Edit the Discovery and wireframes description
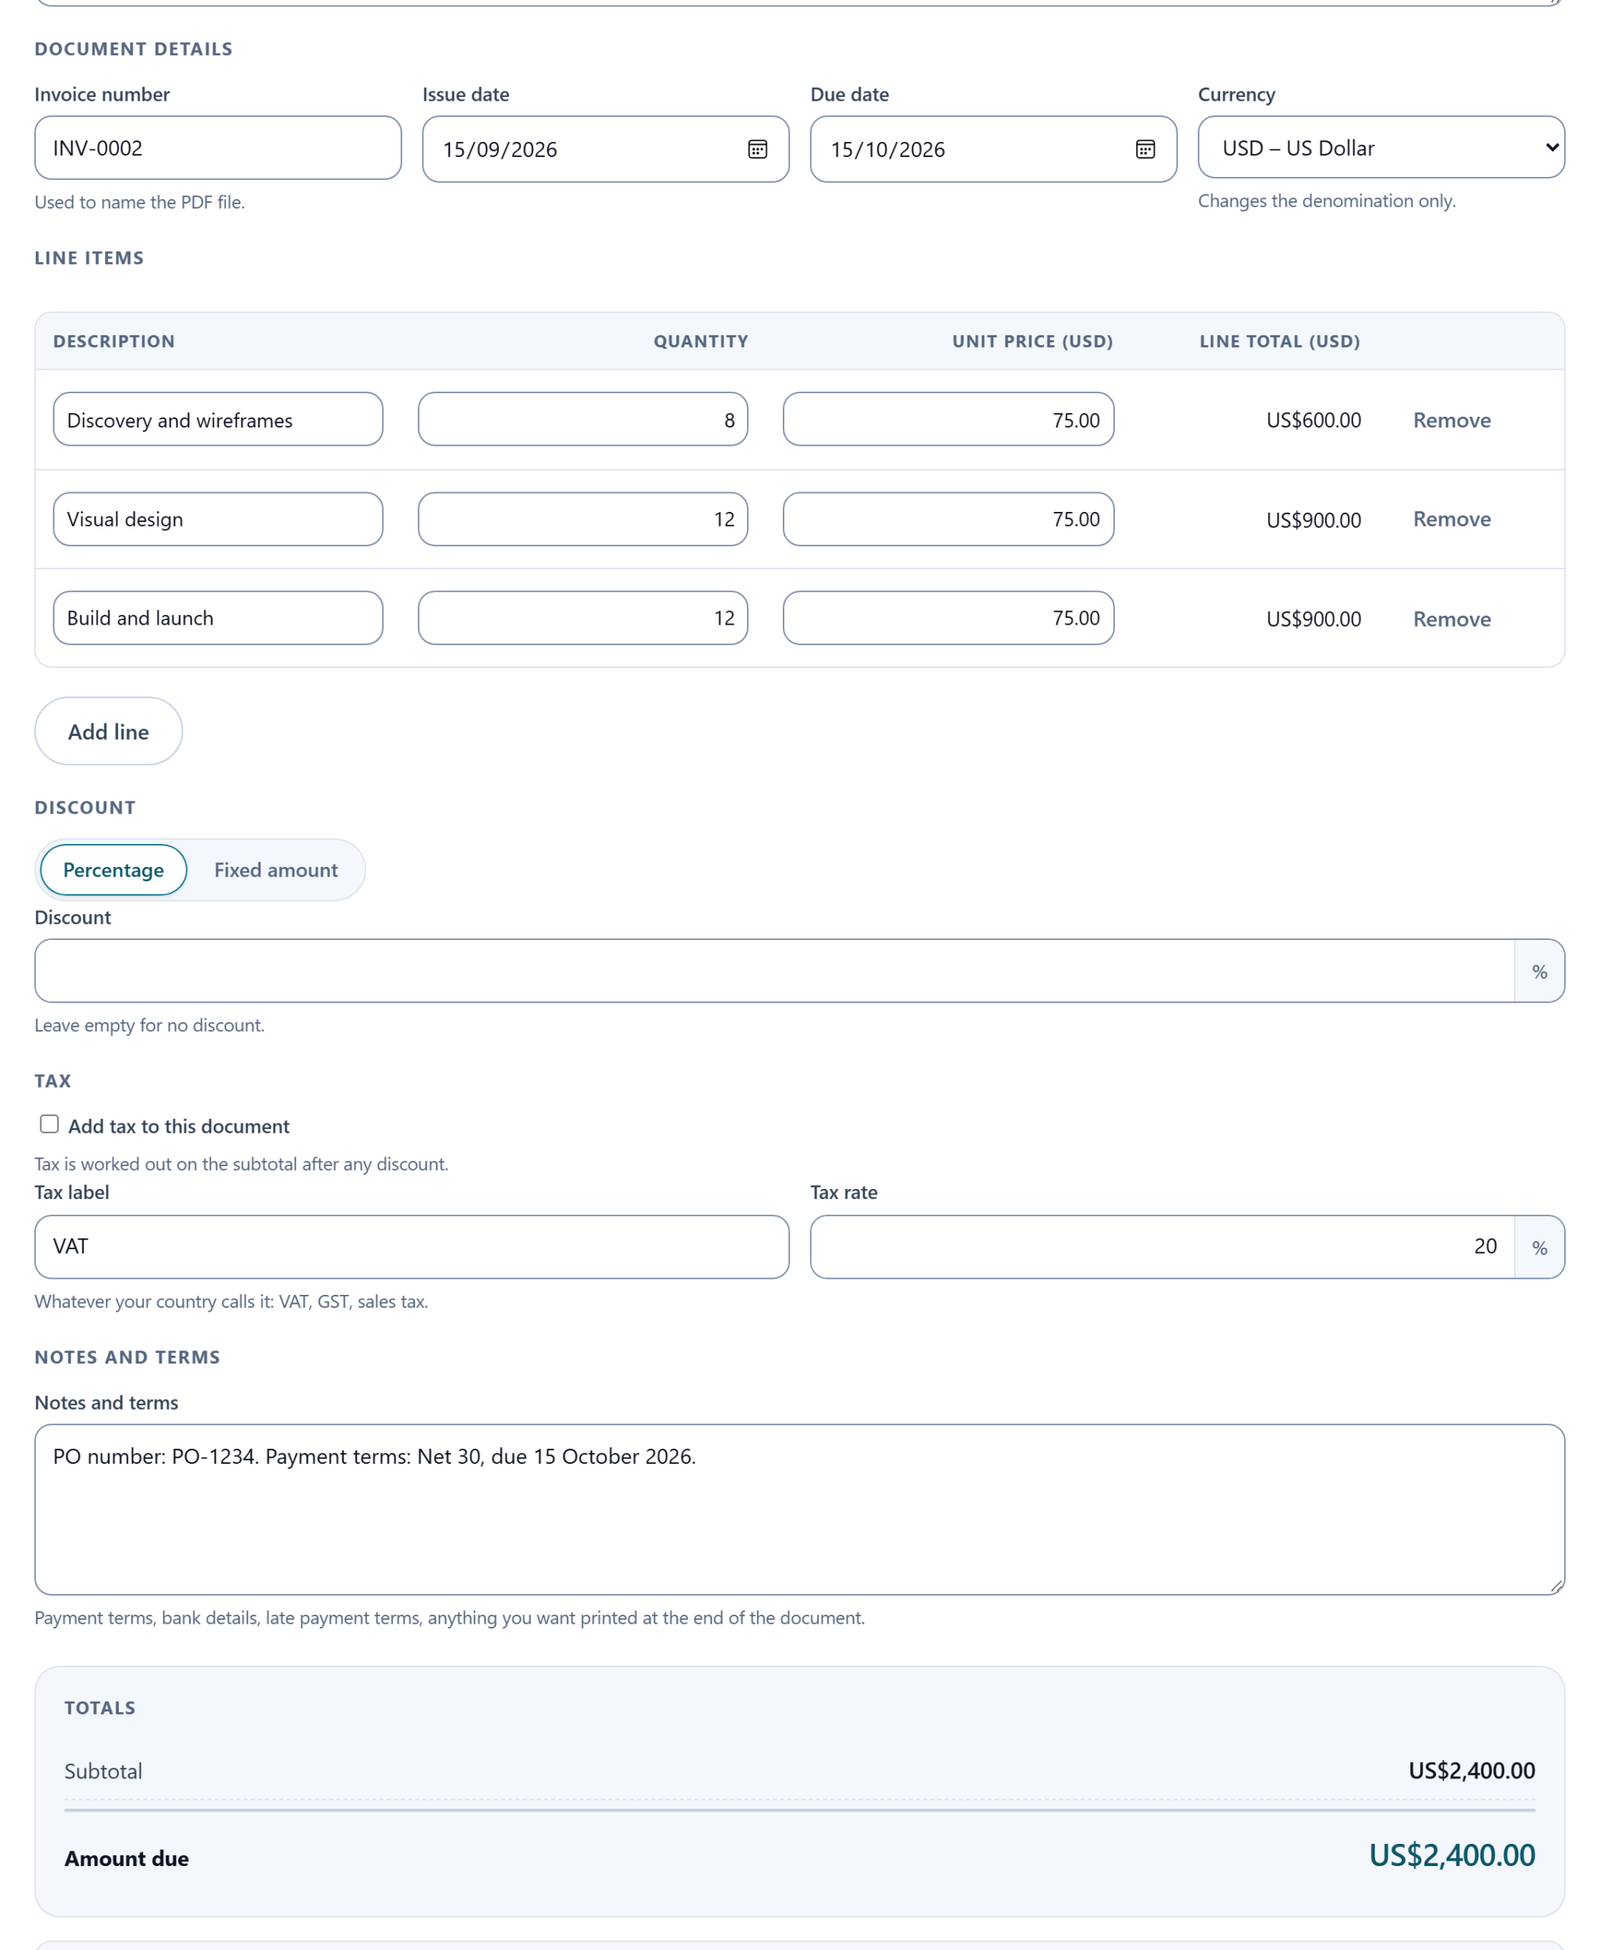The image size is (1600, 1950). tap(218, 419)
